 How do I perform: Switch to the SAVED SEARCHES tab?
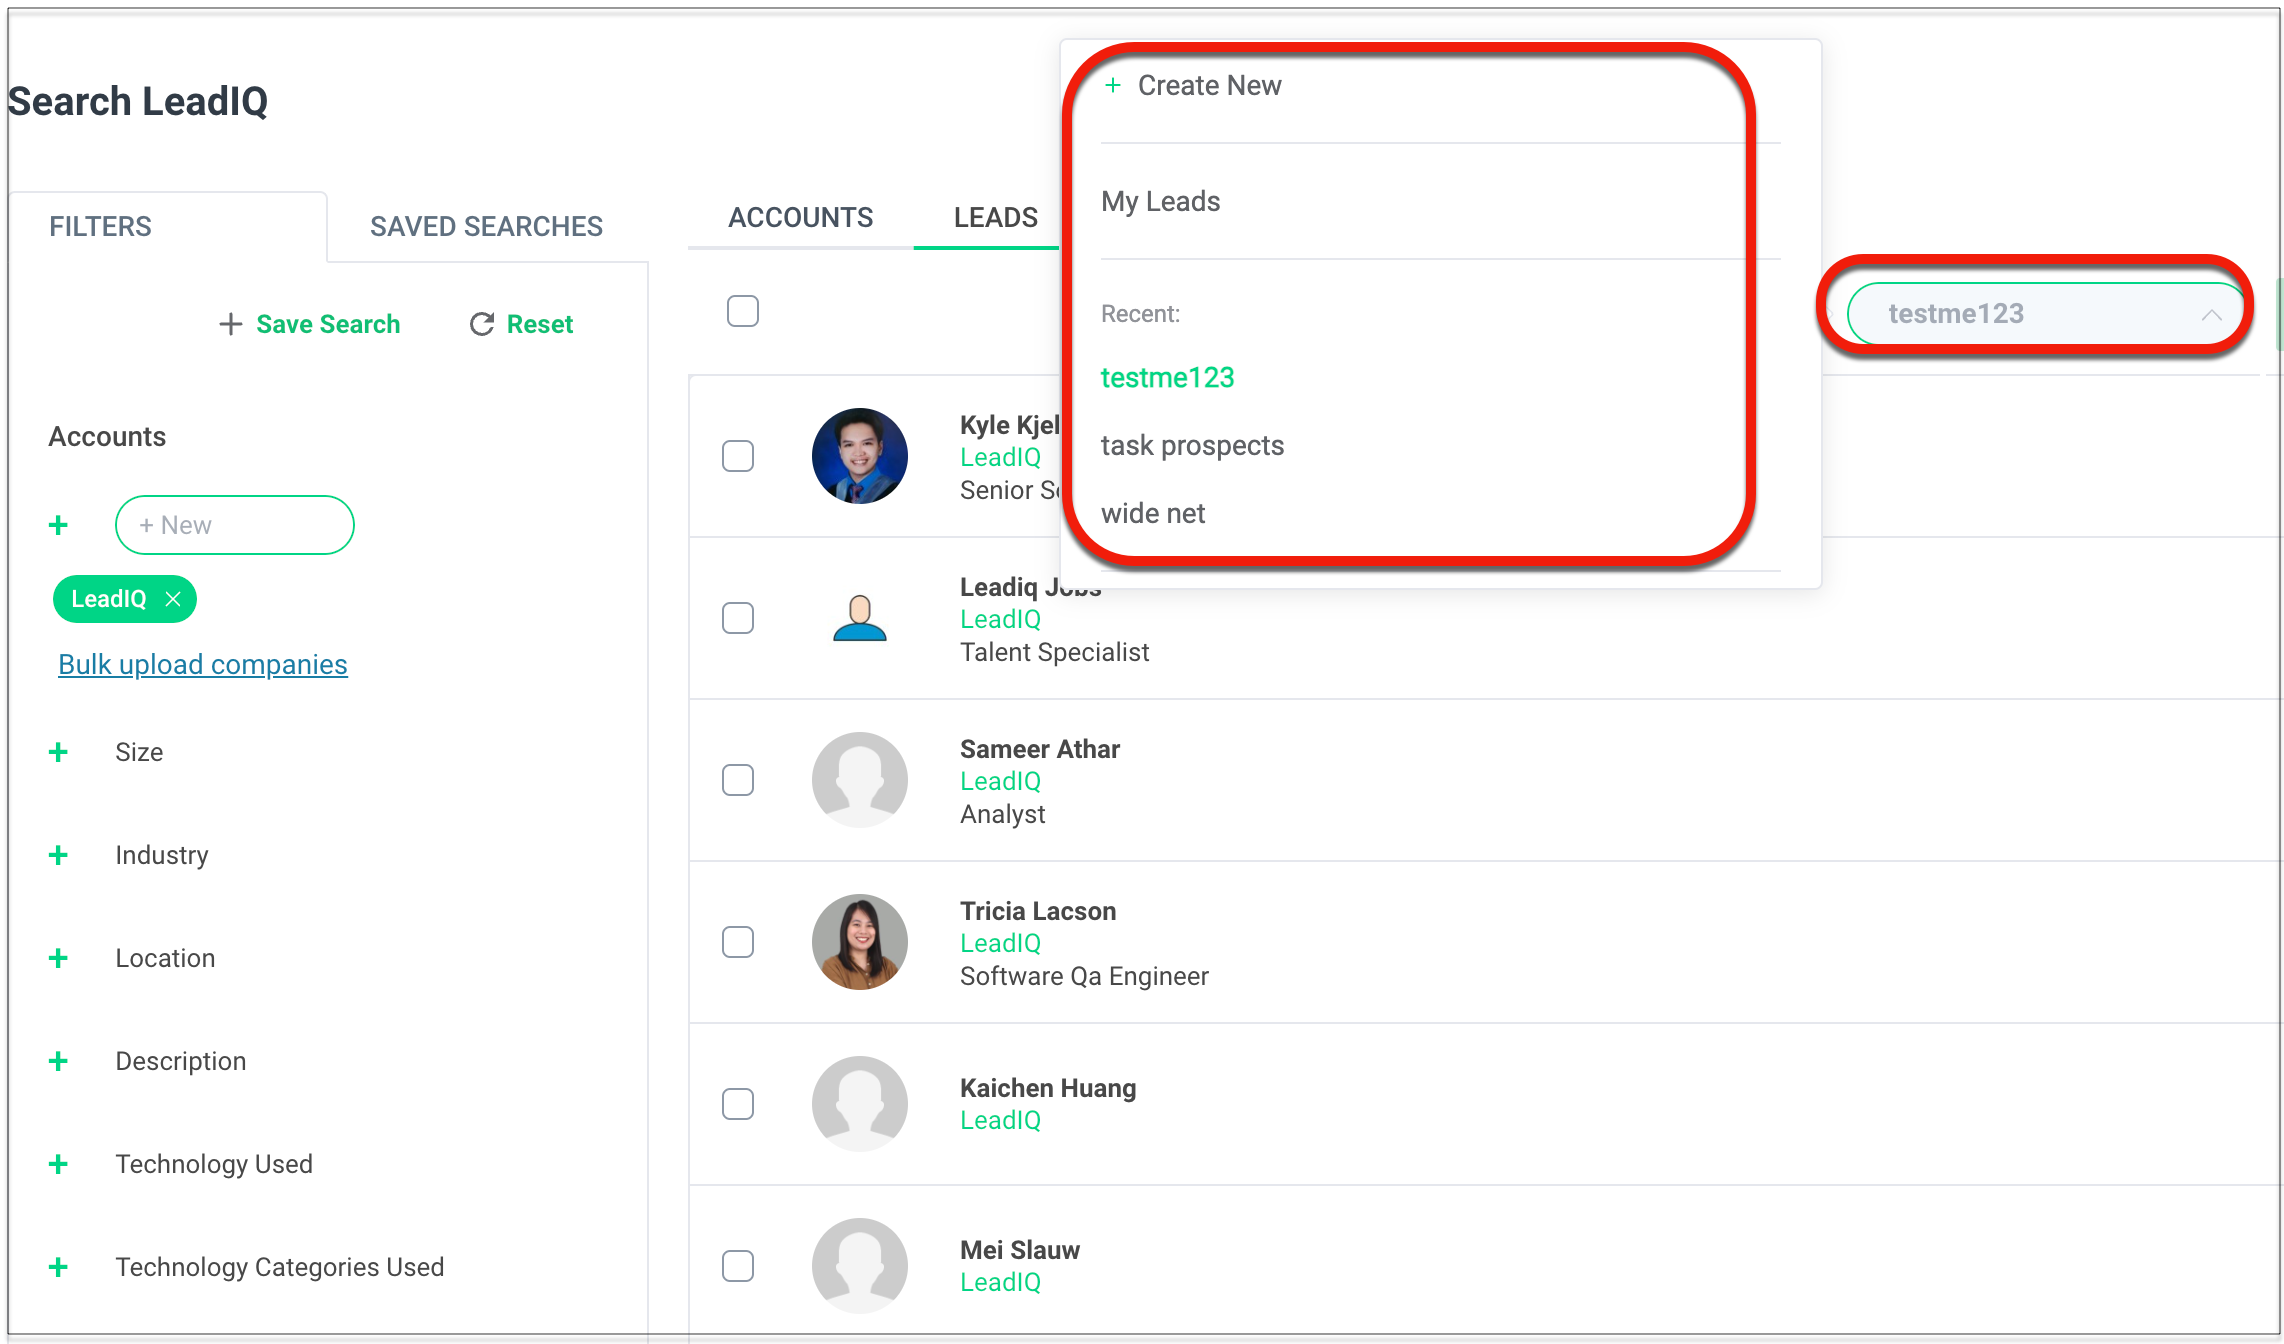tap(486, 226)
